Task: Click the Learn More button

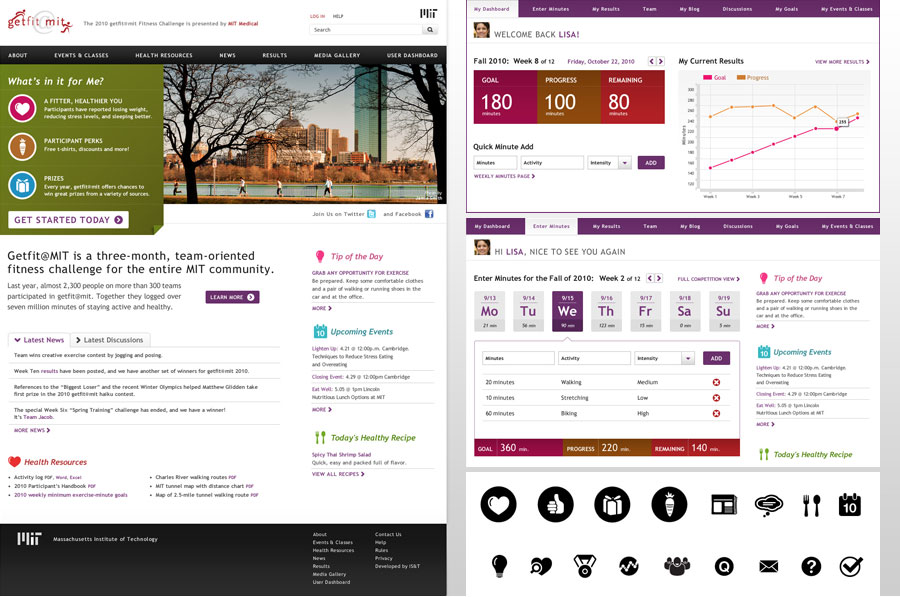Action: [232, 297]
